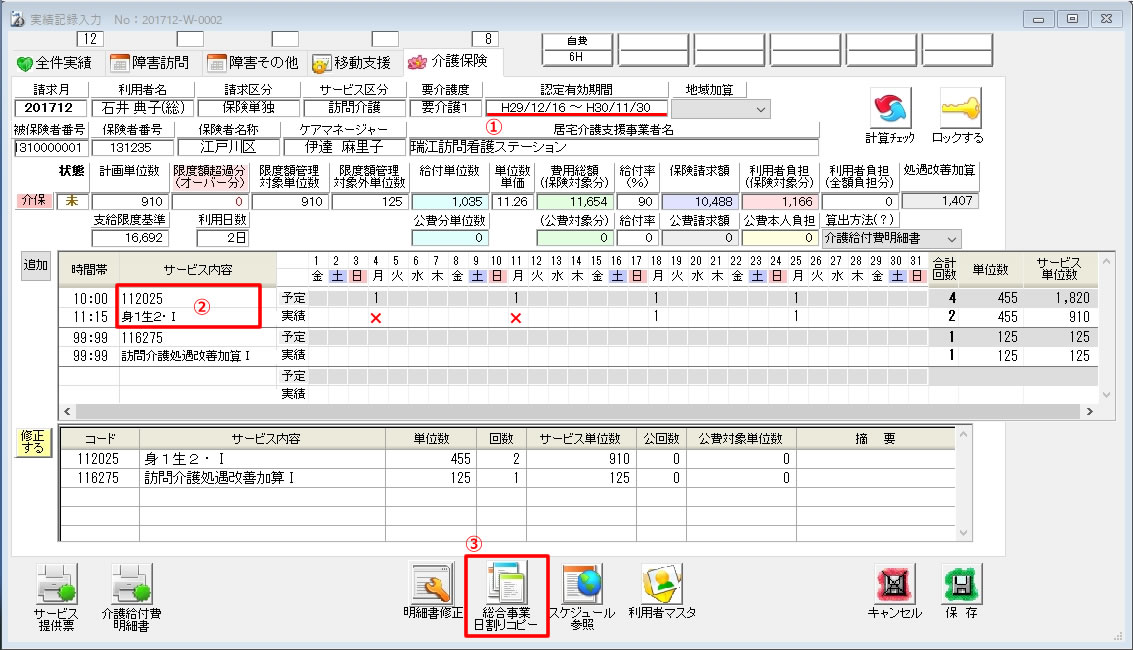
Task: Click the 利用日数 field 2日
Action: click(222, 238)
